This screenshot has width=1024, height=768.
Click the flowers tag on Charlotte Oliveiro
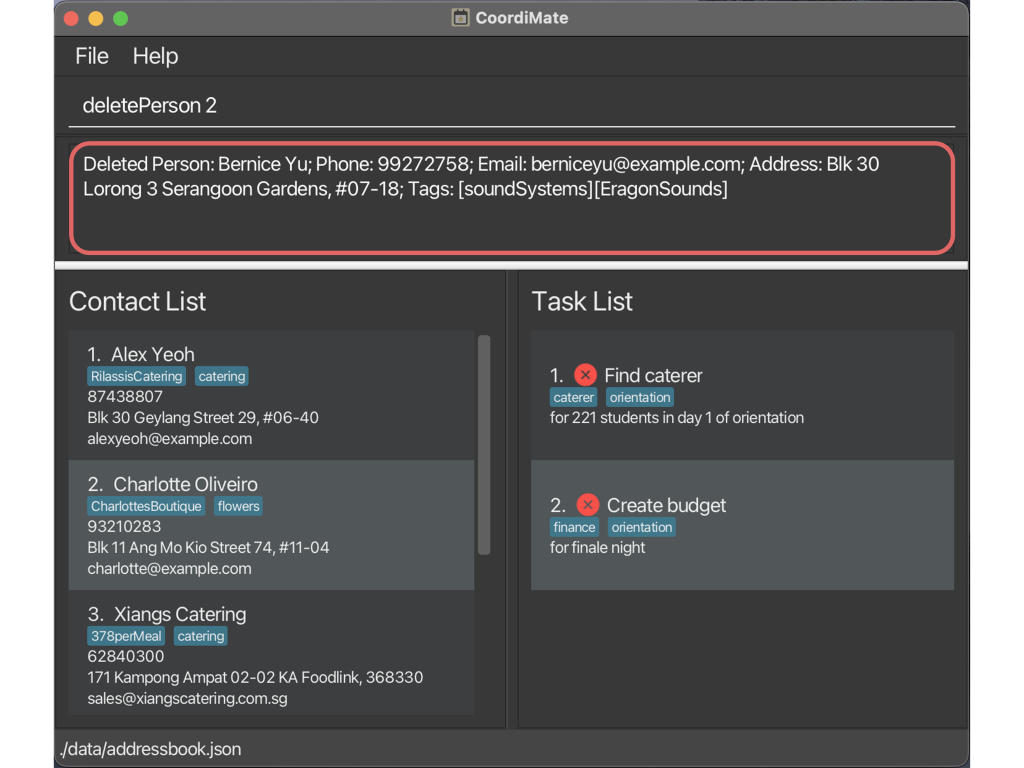(238, 507)
